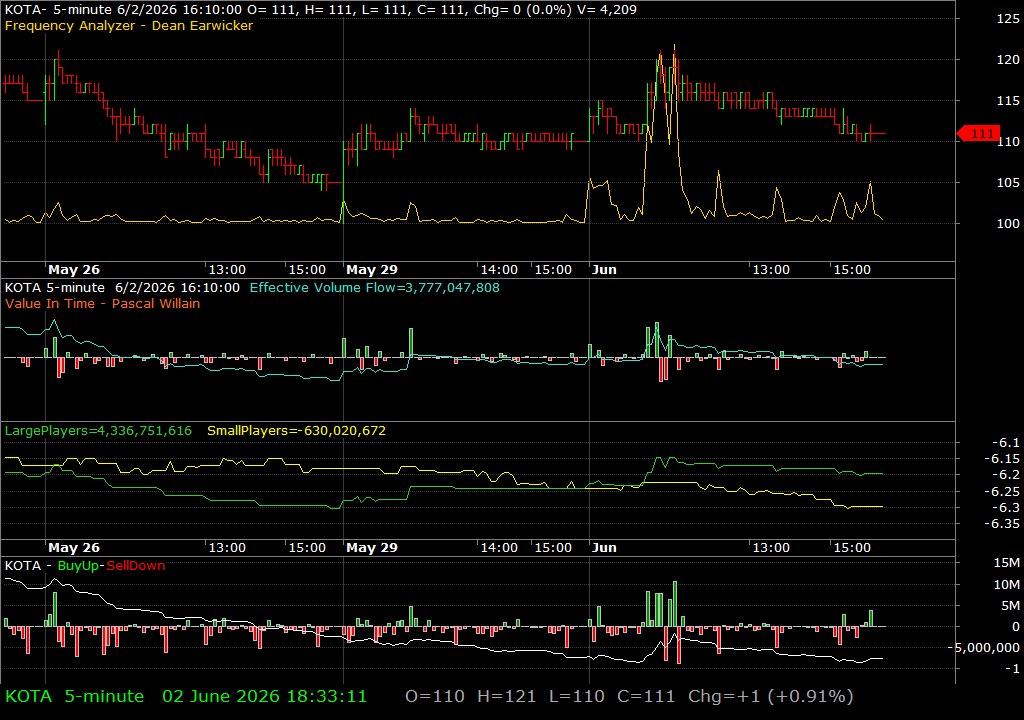
Task: Click the 'Chg=+1 (+0.91%)' status value
Action: click(771, 696)
